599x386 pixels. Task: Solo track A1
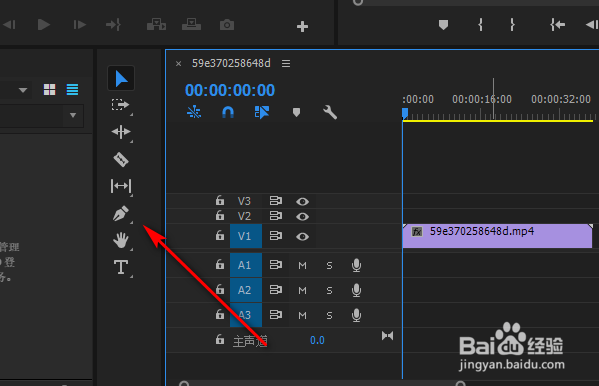point(329,265)
